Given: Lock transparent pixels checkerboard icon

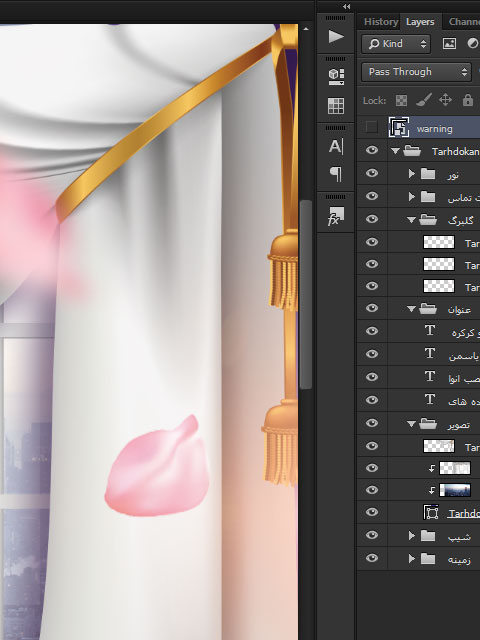Looking at the screenshot, I should [401, 100].
